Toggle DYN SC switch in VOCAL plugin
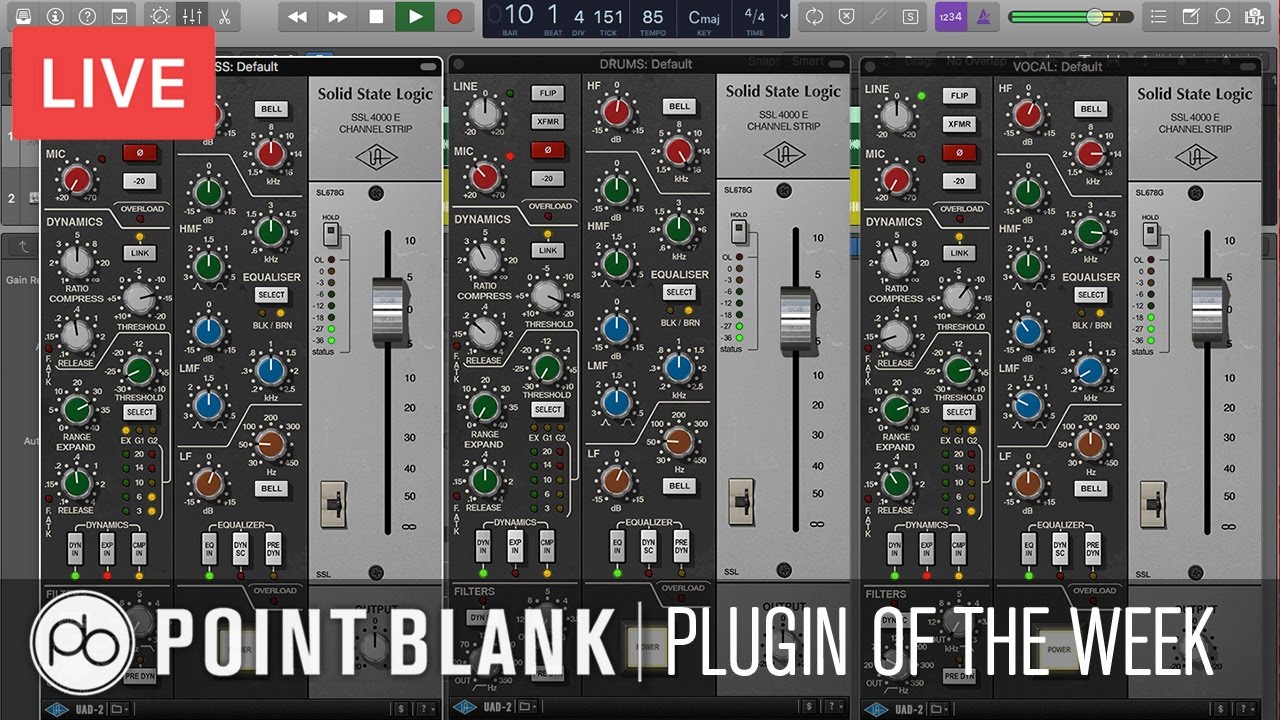This screenshot has height=720, width=1280. [1060, 549]
